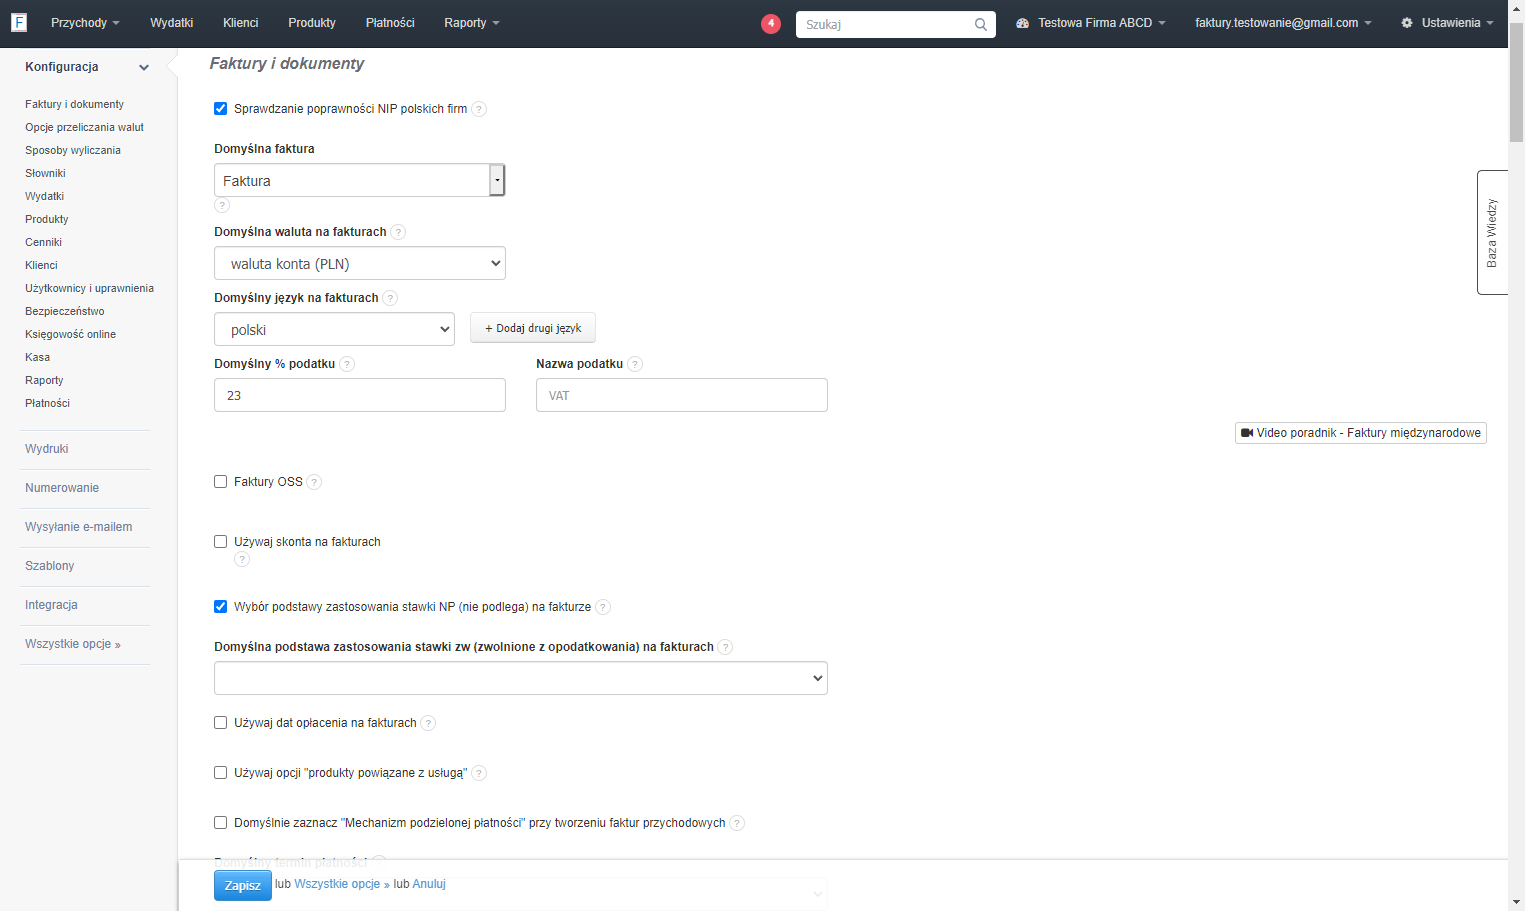Open the Klienci top menu item
This screenshot has height=911, width=1525.
(x=241, y=23)
